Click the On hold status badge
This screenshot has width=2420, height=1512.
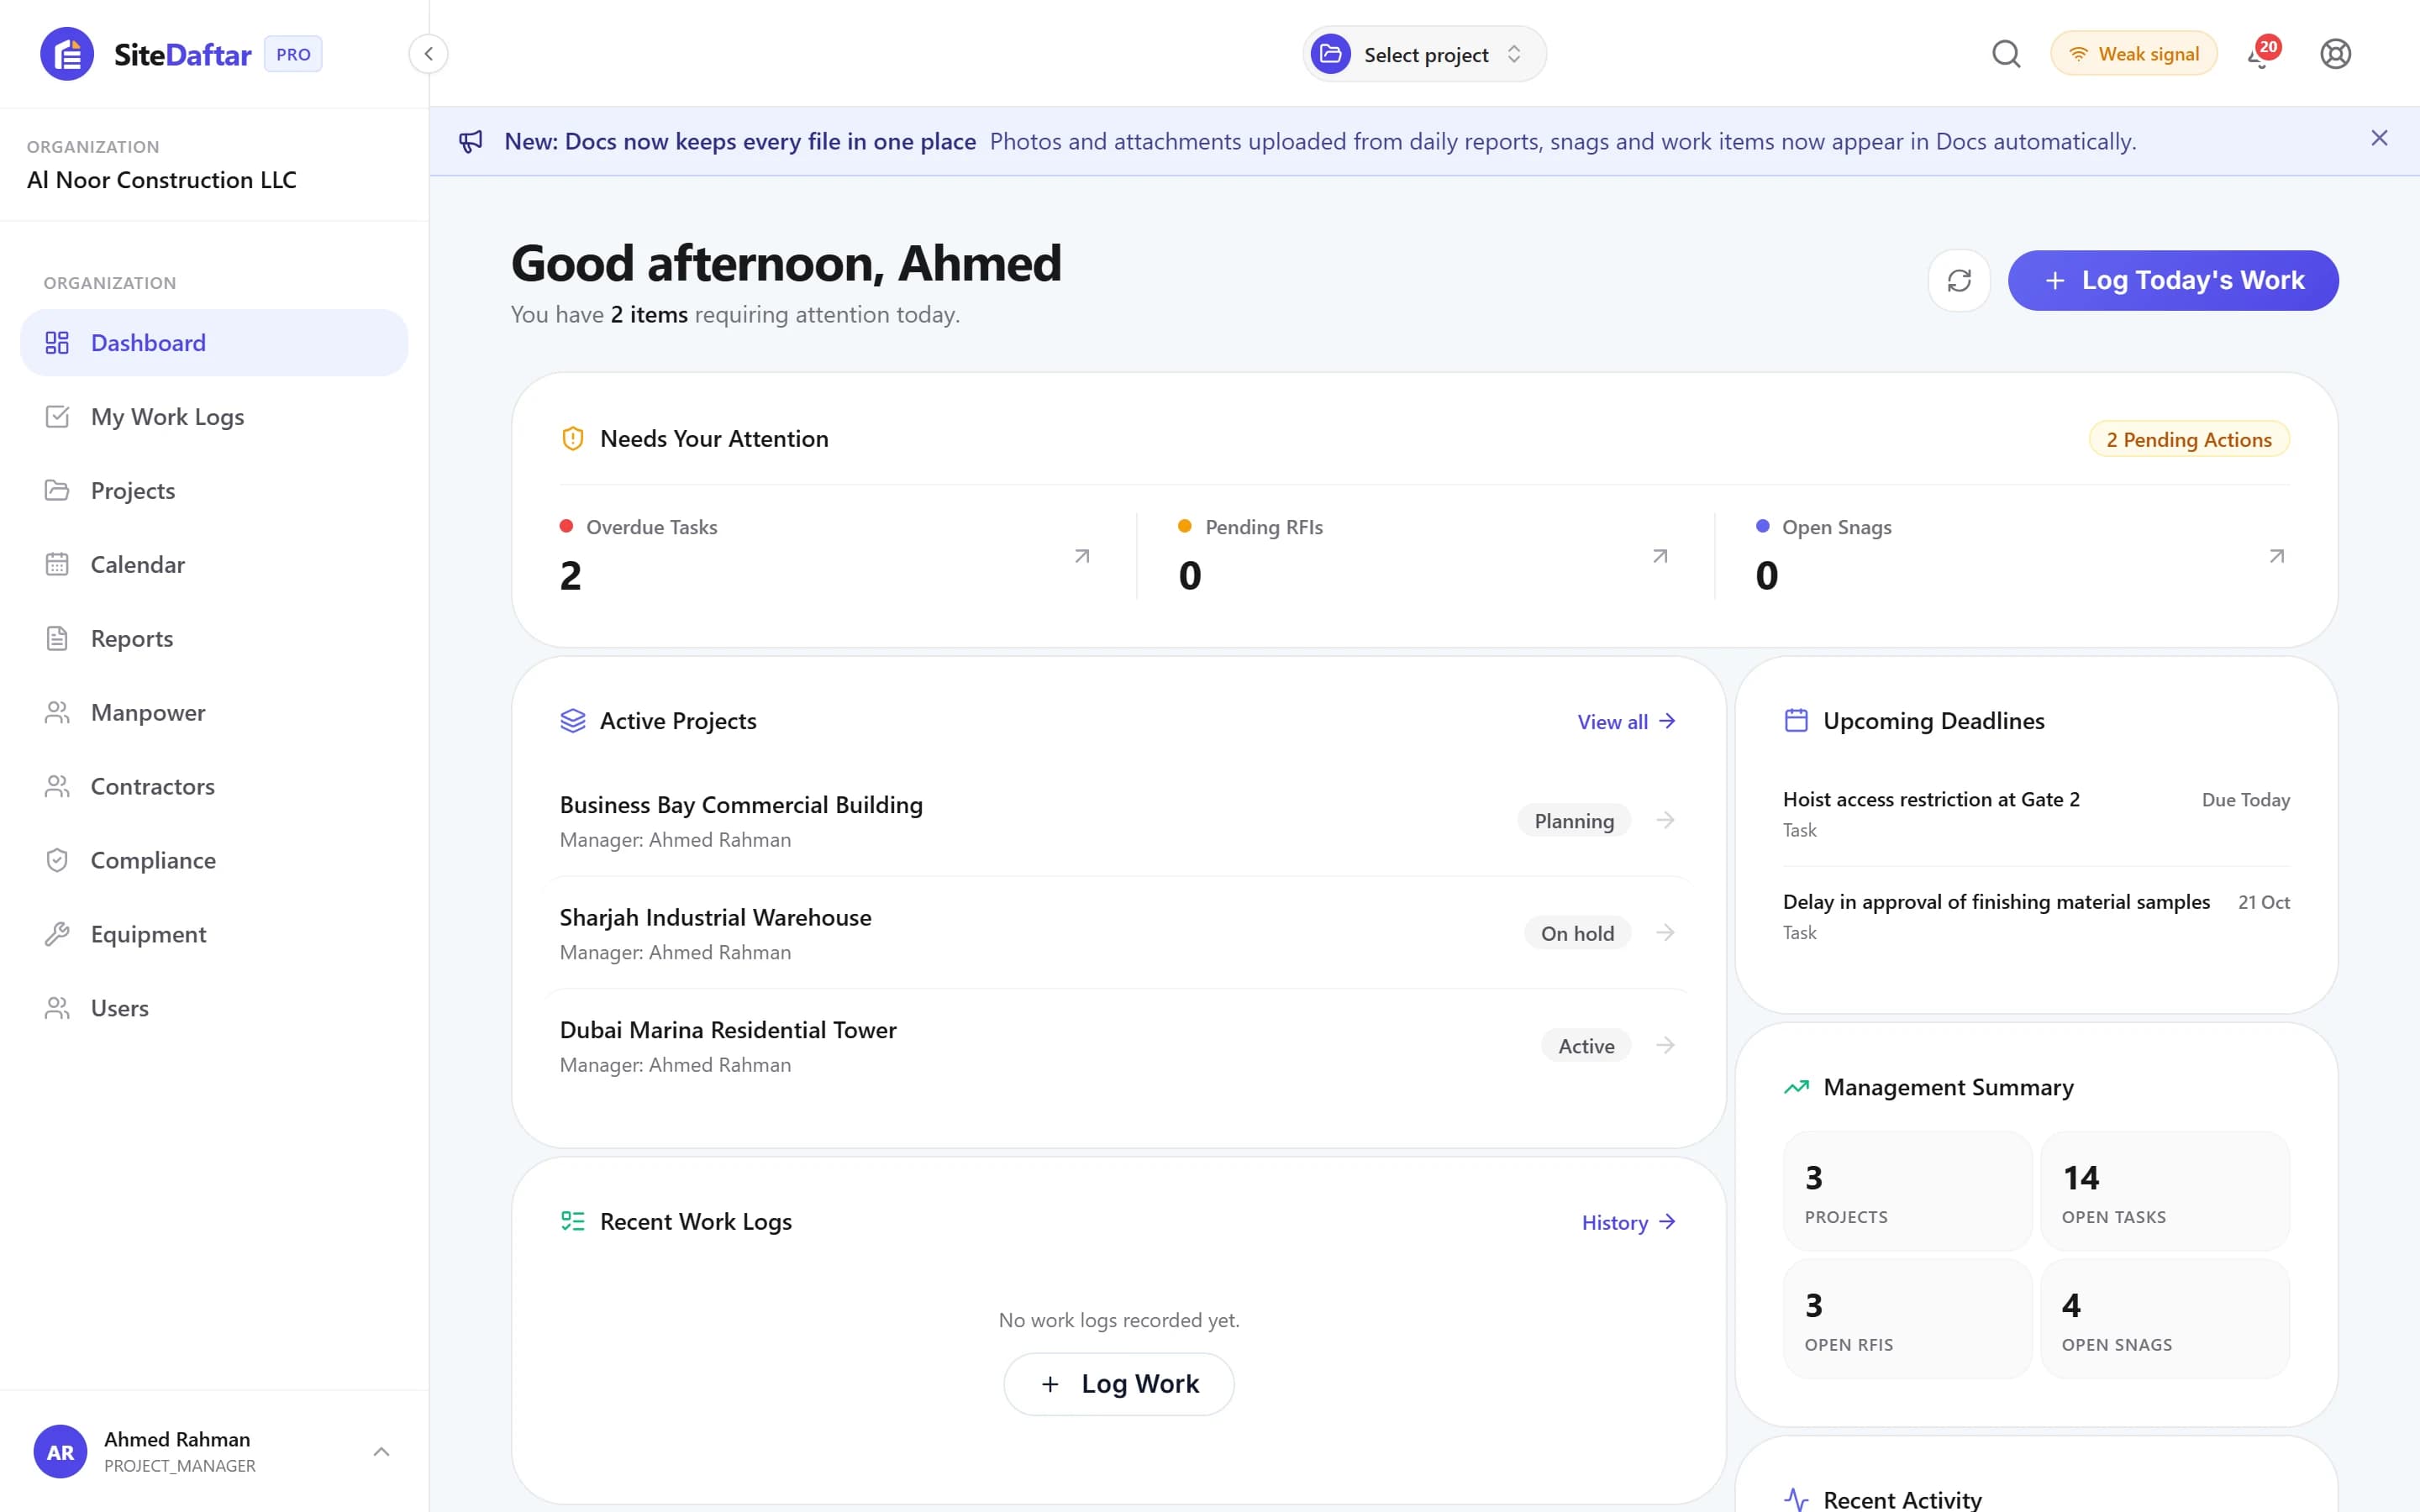1577,933
